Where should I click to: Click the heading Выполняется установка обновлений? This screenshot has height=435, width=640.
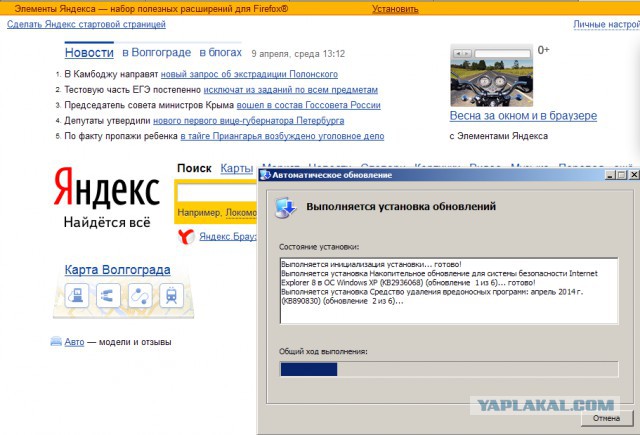coord(401,206)
